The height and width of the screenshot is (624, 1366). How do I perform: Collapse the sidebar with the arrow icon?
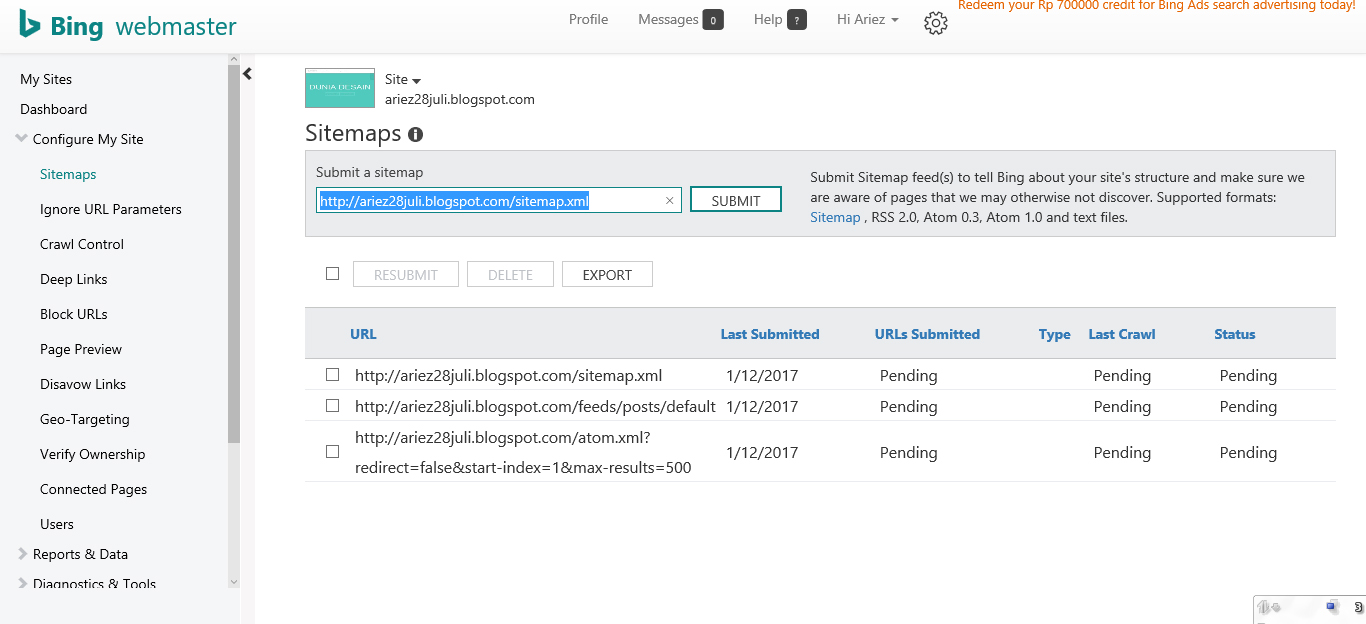tap(247, 73)
